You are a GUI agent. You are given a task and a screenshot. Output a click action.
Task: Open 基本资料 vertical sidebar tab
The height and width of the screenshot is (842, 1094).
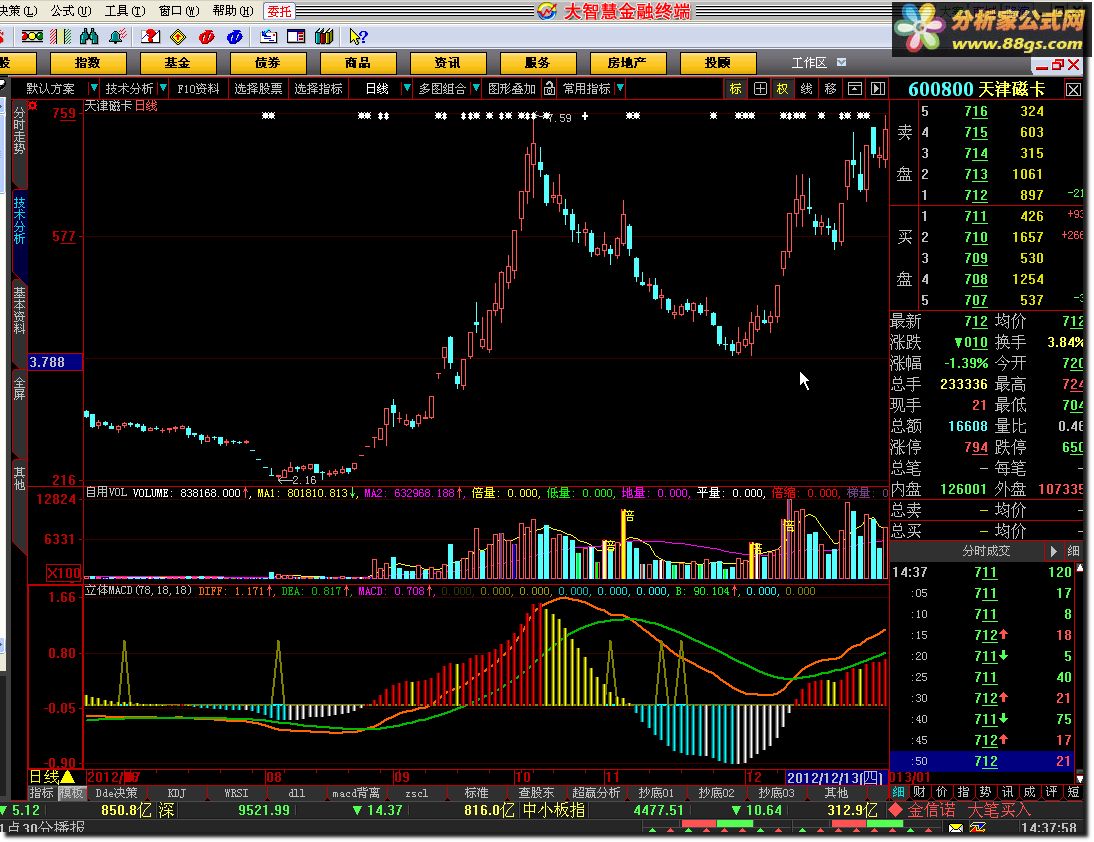click(19, 310)
